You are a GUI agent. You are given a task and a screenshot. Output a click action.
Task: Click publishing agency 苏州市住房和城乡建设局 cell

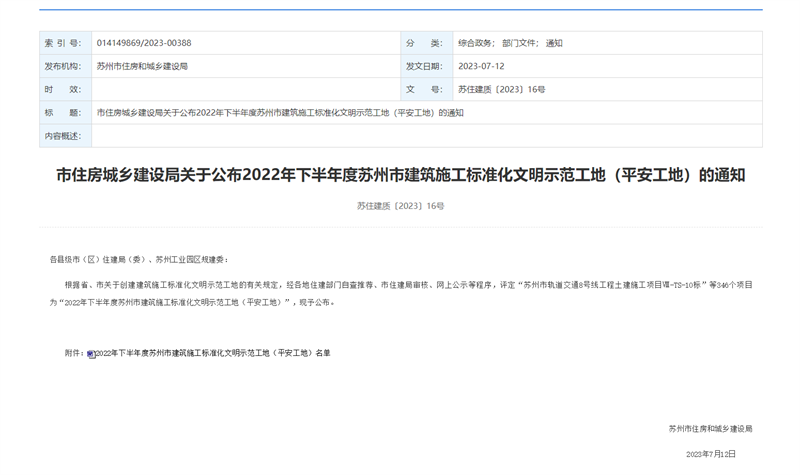coord(142,66)
